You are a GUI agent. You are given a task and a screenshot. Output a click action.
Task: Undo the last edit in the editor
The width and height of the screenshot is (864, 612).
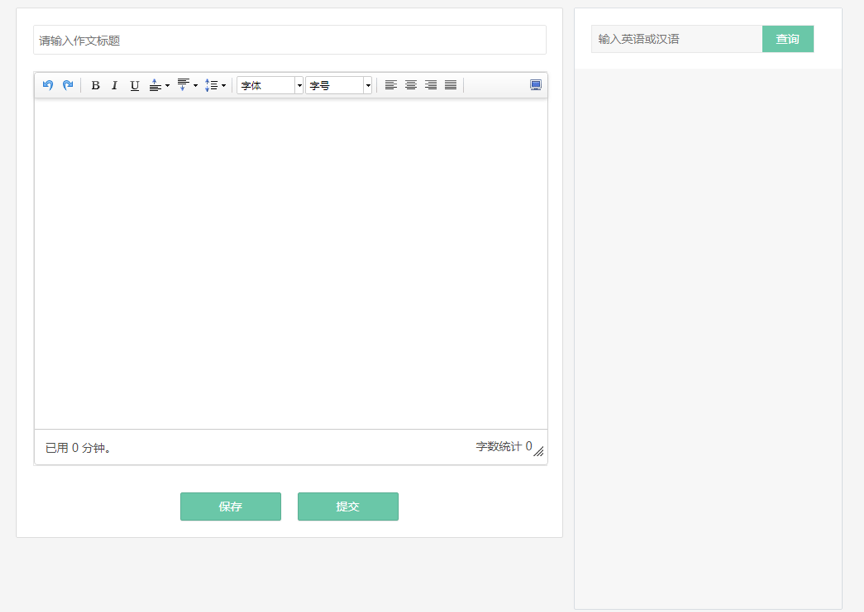[48, 85]
